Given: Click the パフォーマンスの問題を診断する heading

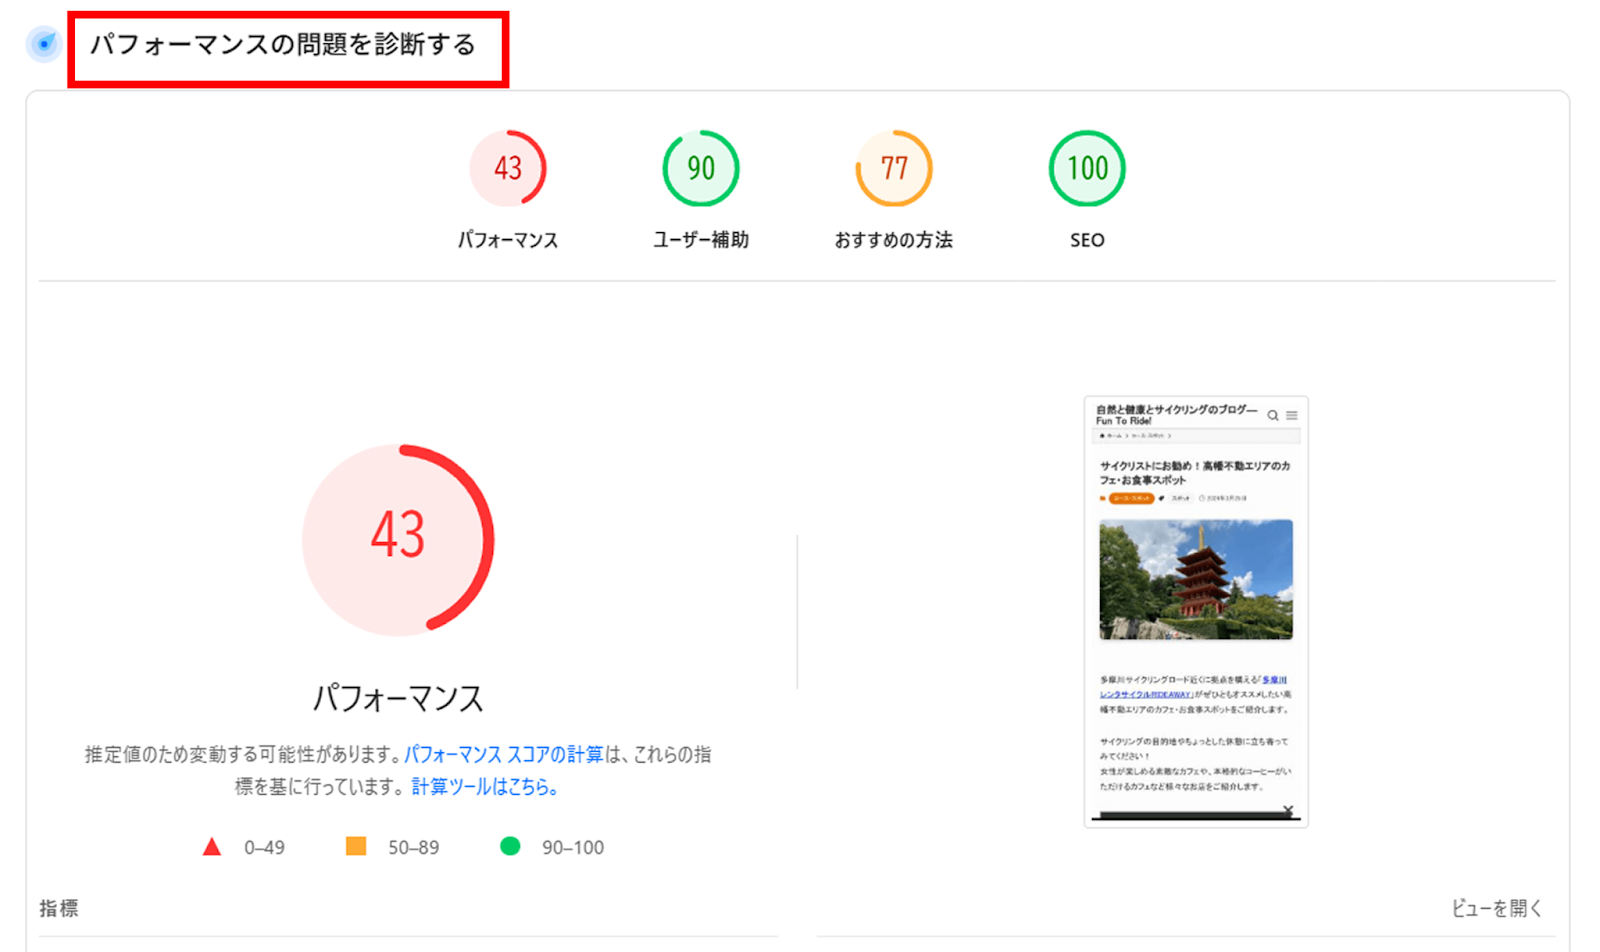Looking at the screenshot, I should pos(283,45).
